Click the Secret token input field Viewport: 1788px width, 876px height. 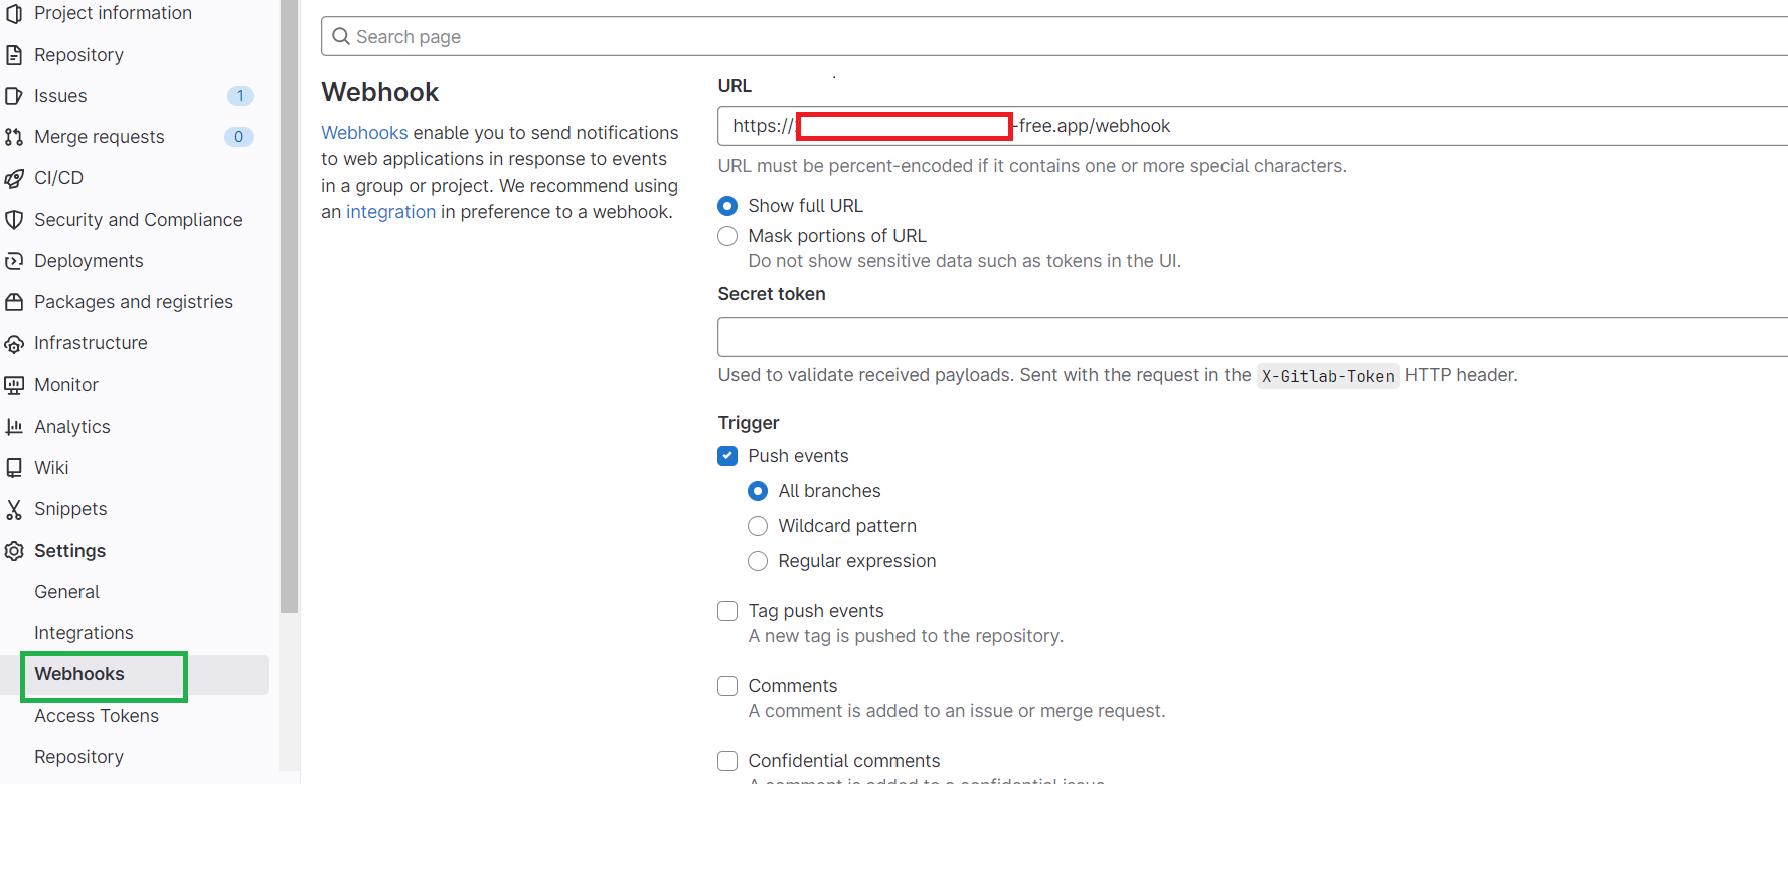click(x=1252, y=337)
